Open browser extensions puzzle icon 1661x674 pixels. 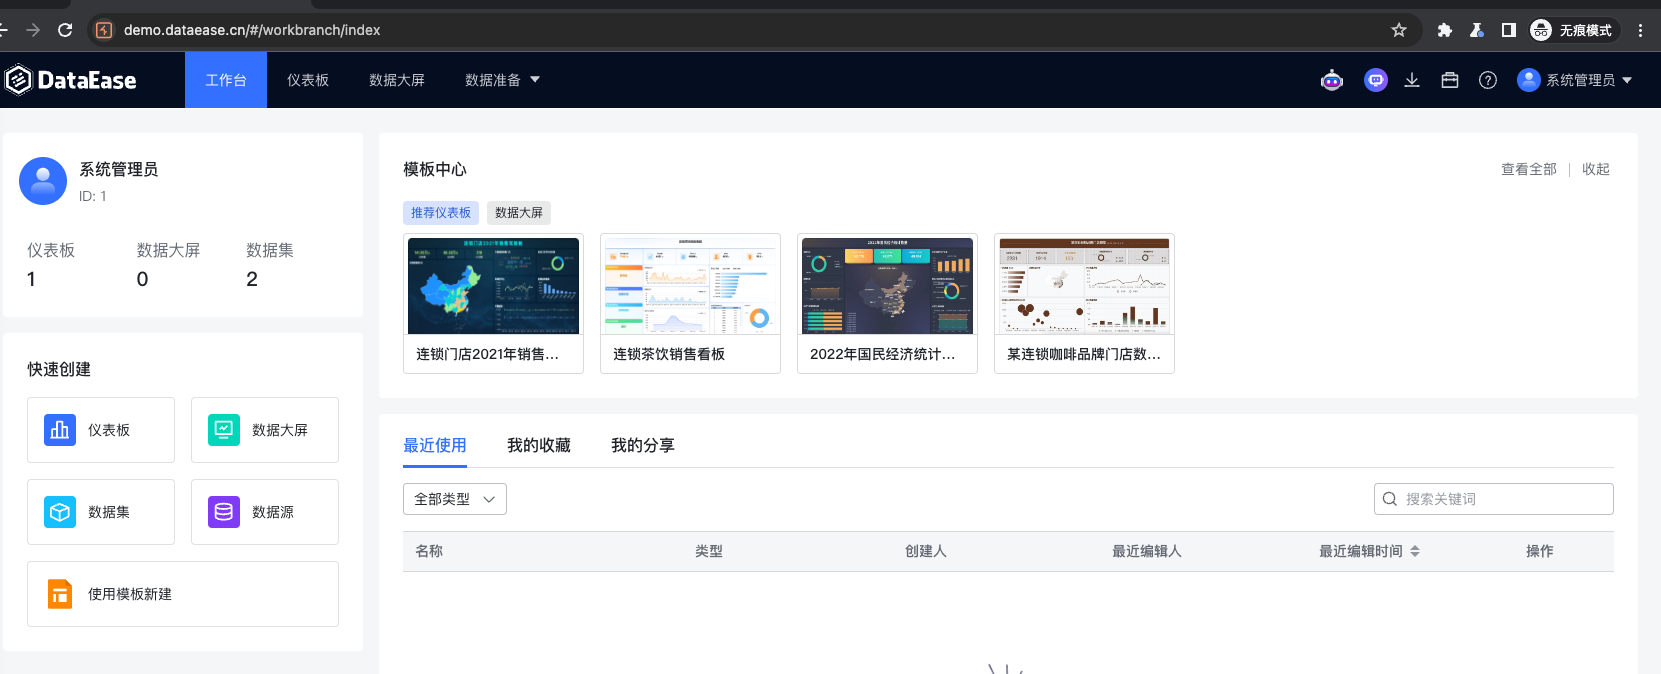coord(1444,30)
